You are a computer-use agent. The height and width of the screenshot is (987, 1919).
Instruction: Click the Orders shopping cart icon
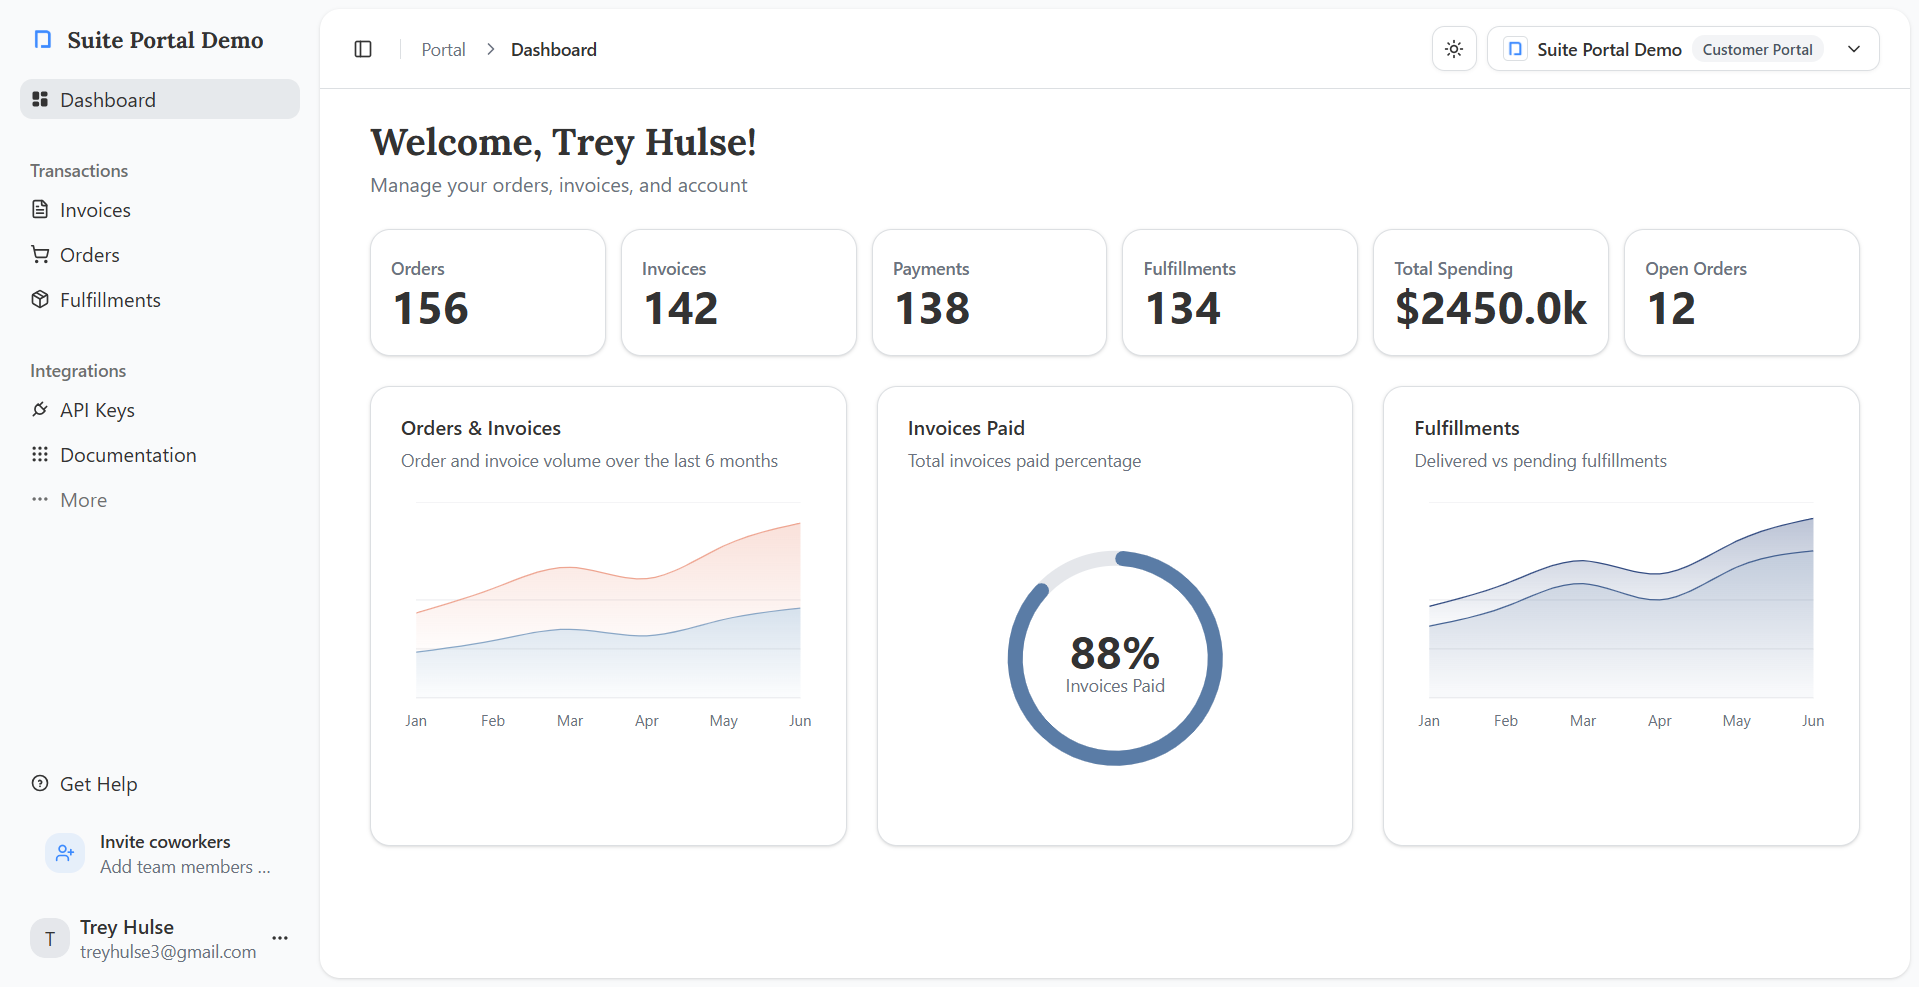click(40, 254)
